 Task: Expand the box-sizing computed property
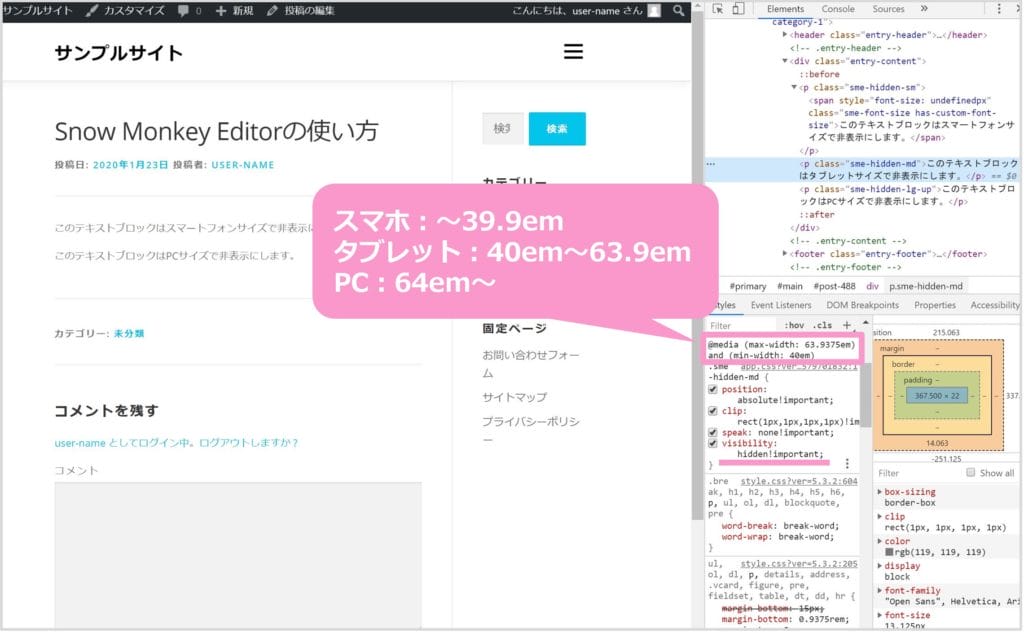click(879, 492)
